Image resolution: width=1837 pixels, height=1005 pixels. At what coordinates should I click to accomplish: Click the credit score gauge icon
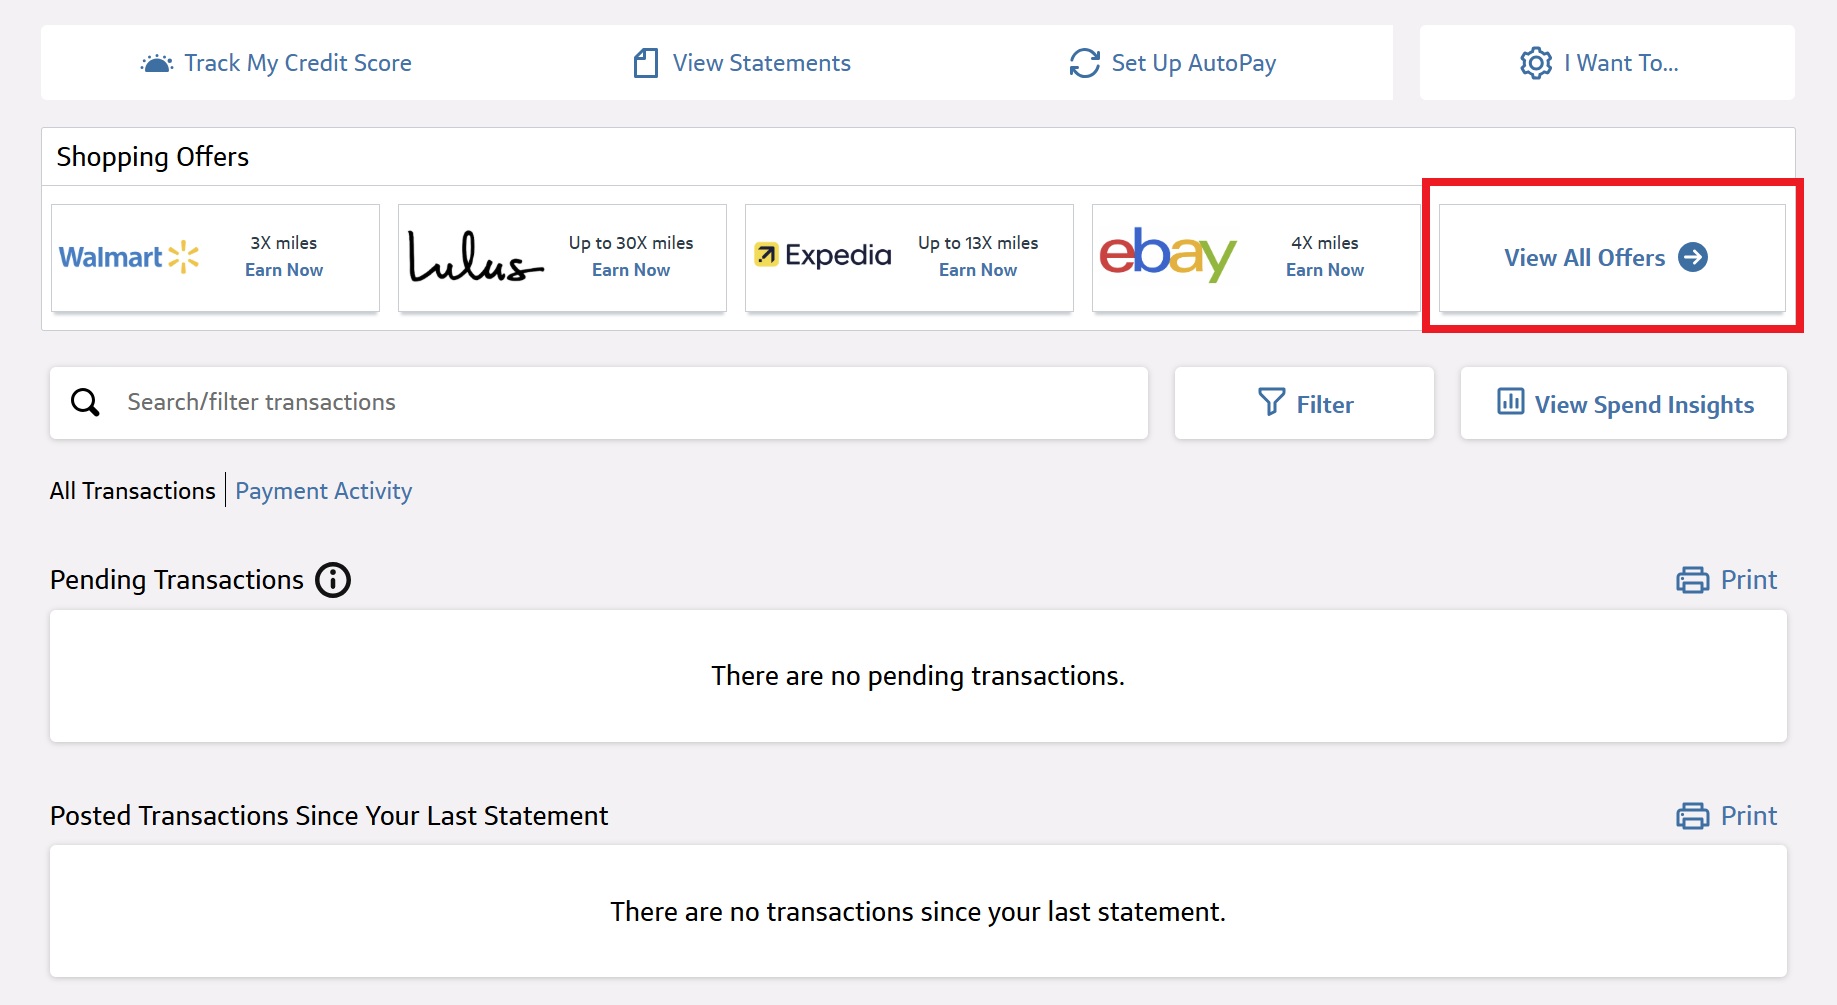pyautogui.click(x=156, y=64)
